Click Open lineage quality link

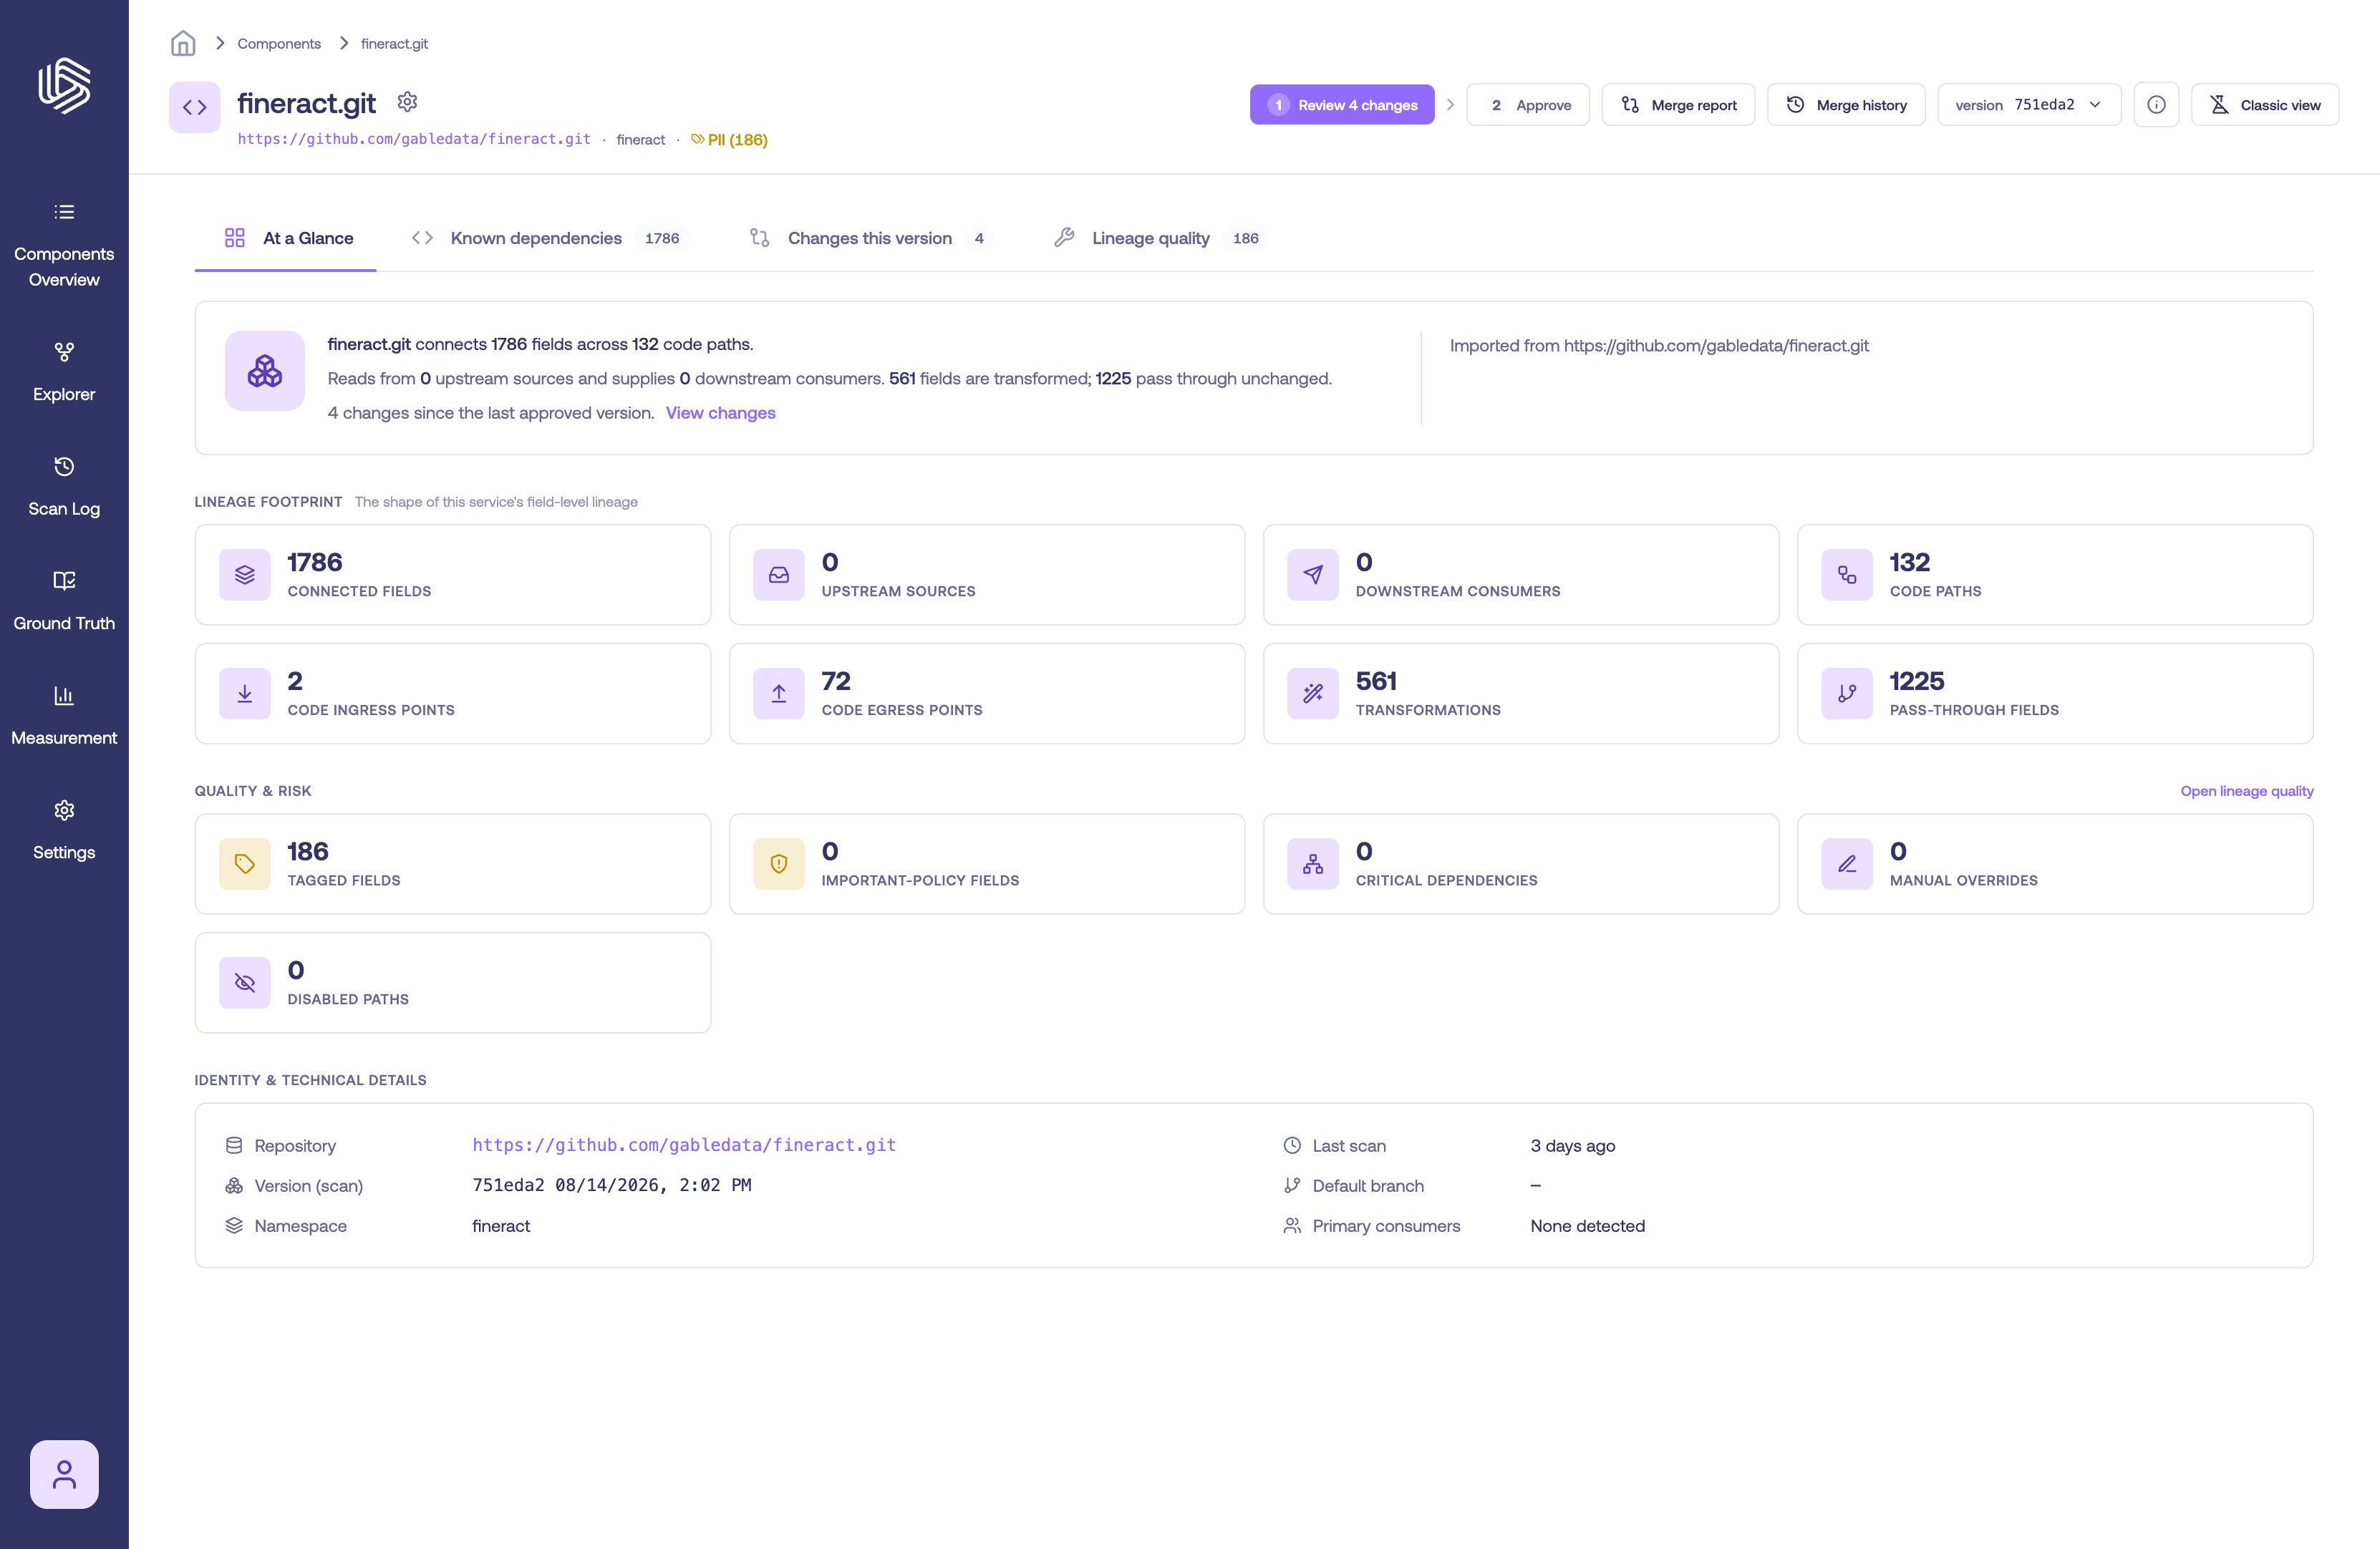(x=2246, y=791)
